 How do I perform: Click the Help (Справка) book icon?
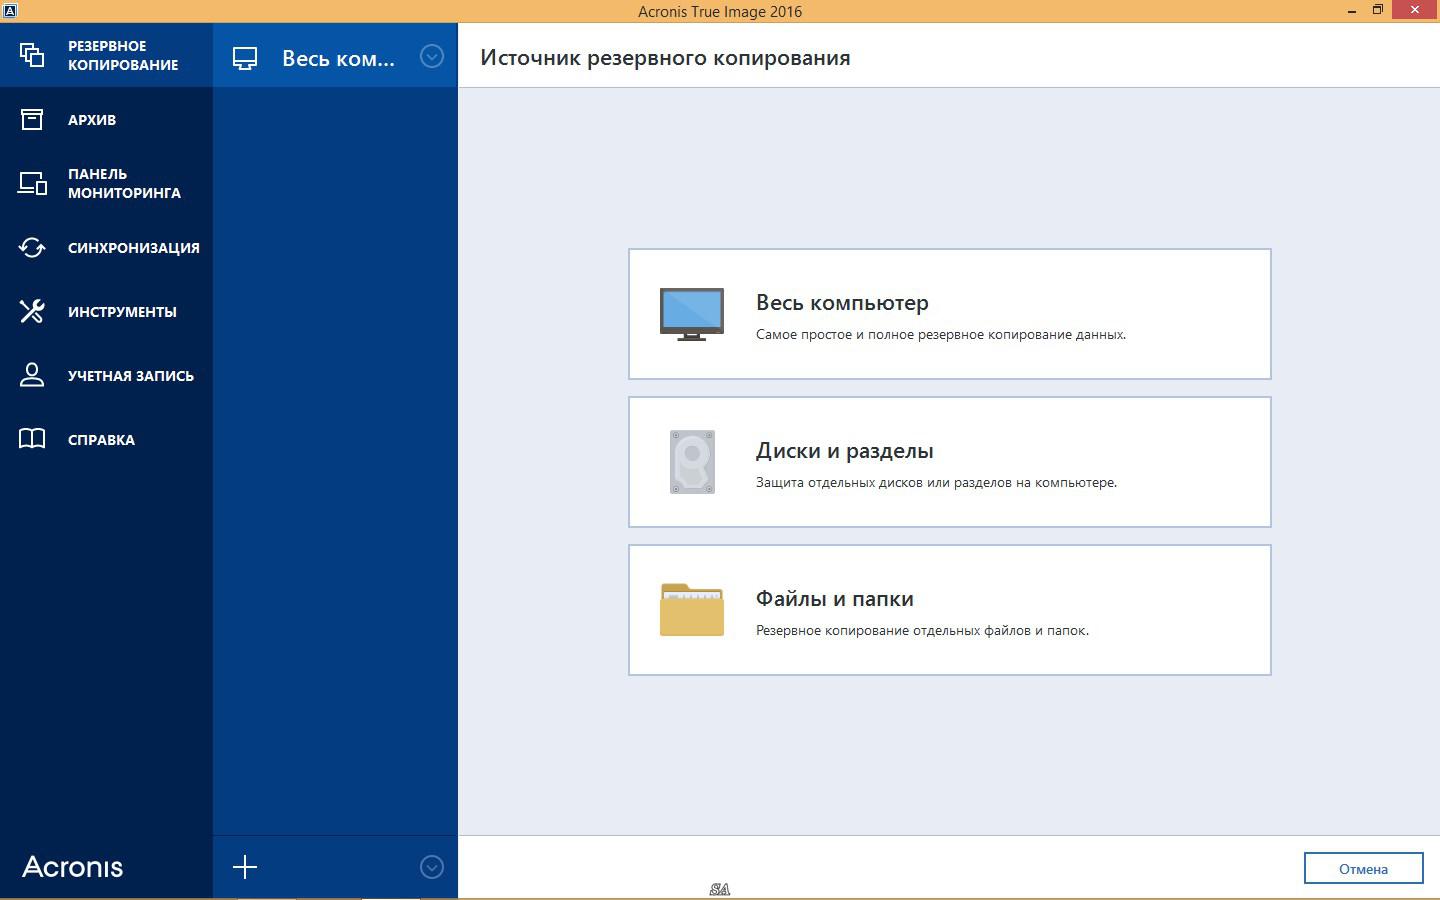[32, 439]
